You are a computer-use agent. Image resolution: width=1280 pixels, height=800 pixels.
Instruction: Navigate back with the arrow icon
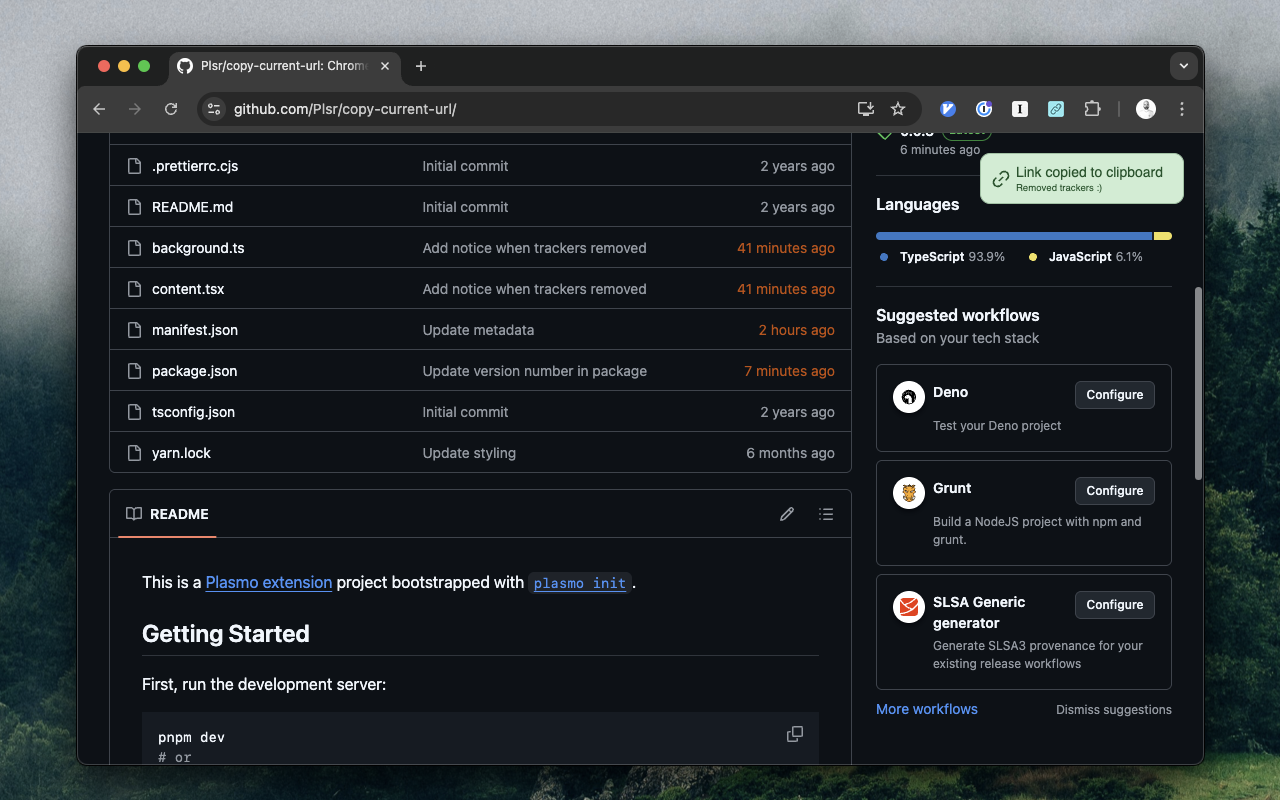(98, 109)
